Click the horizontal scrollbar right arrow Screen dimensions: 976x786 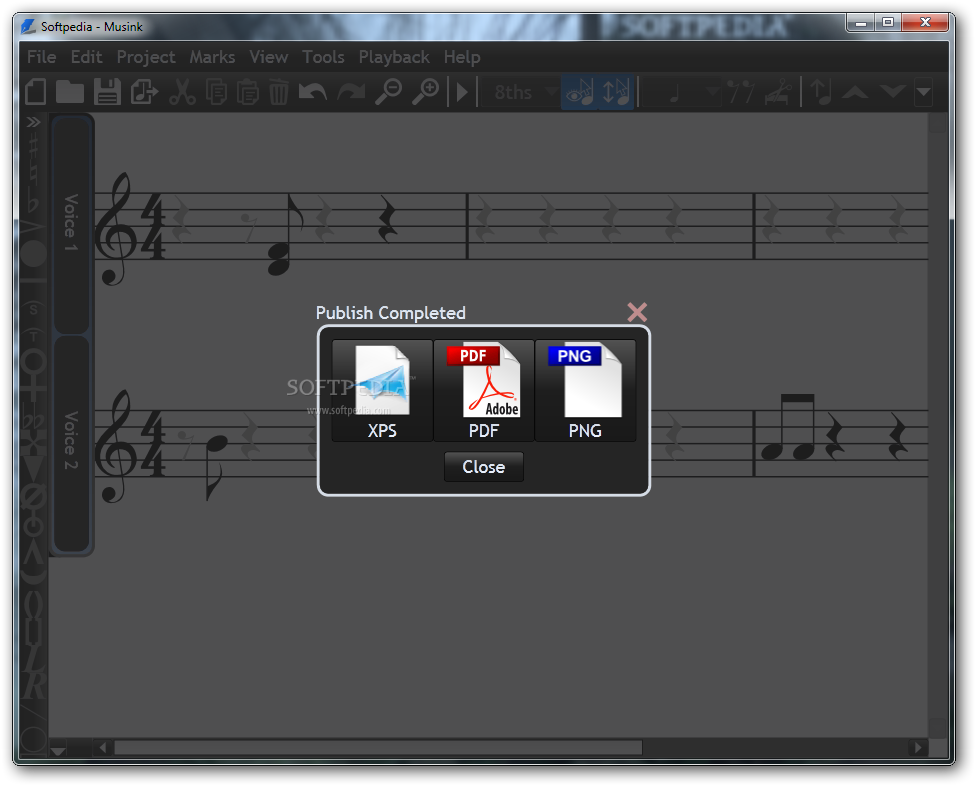coord(917,747)
